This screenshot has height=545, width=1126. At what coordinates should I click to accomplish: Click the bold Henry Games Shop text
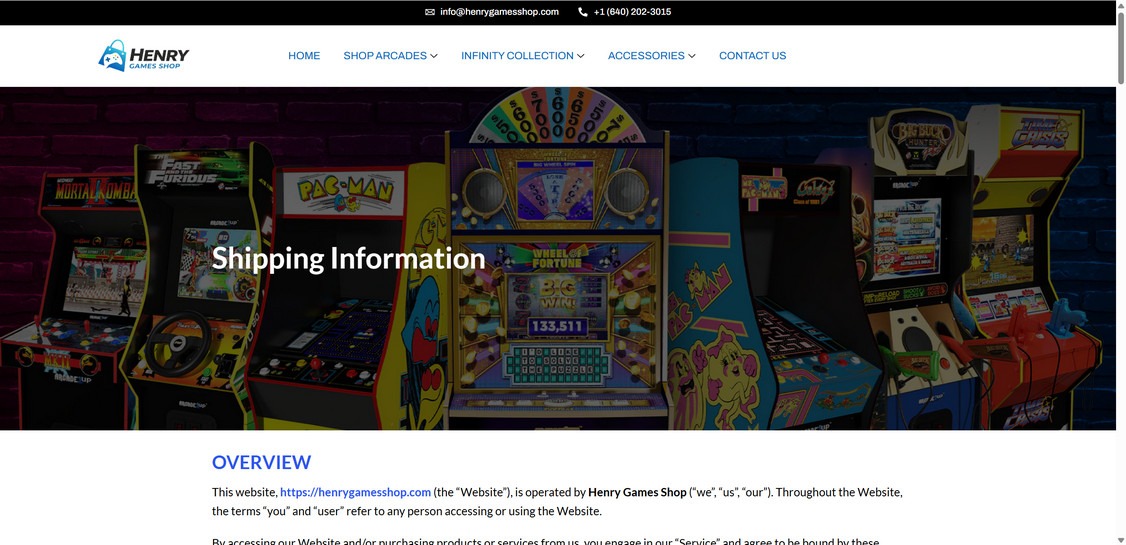pyautogui.click(x=637, y=493)
